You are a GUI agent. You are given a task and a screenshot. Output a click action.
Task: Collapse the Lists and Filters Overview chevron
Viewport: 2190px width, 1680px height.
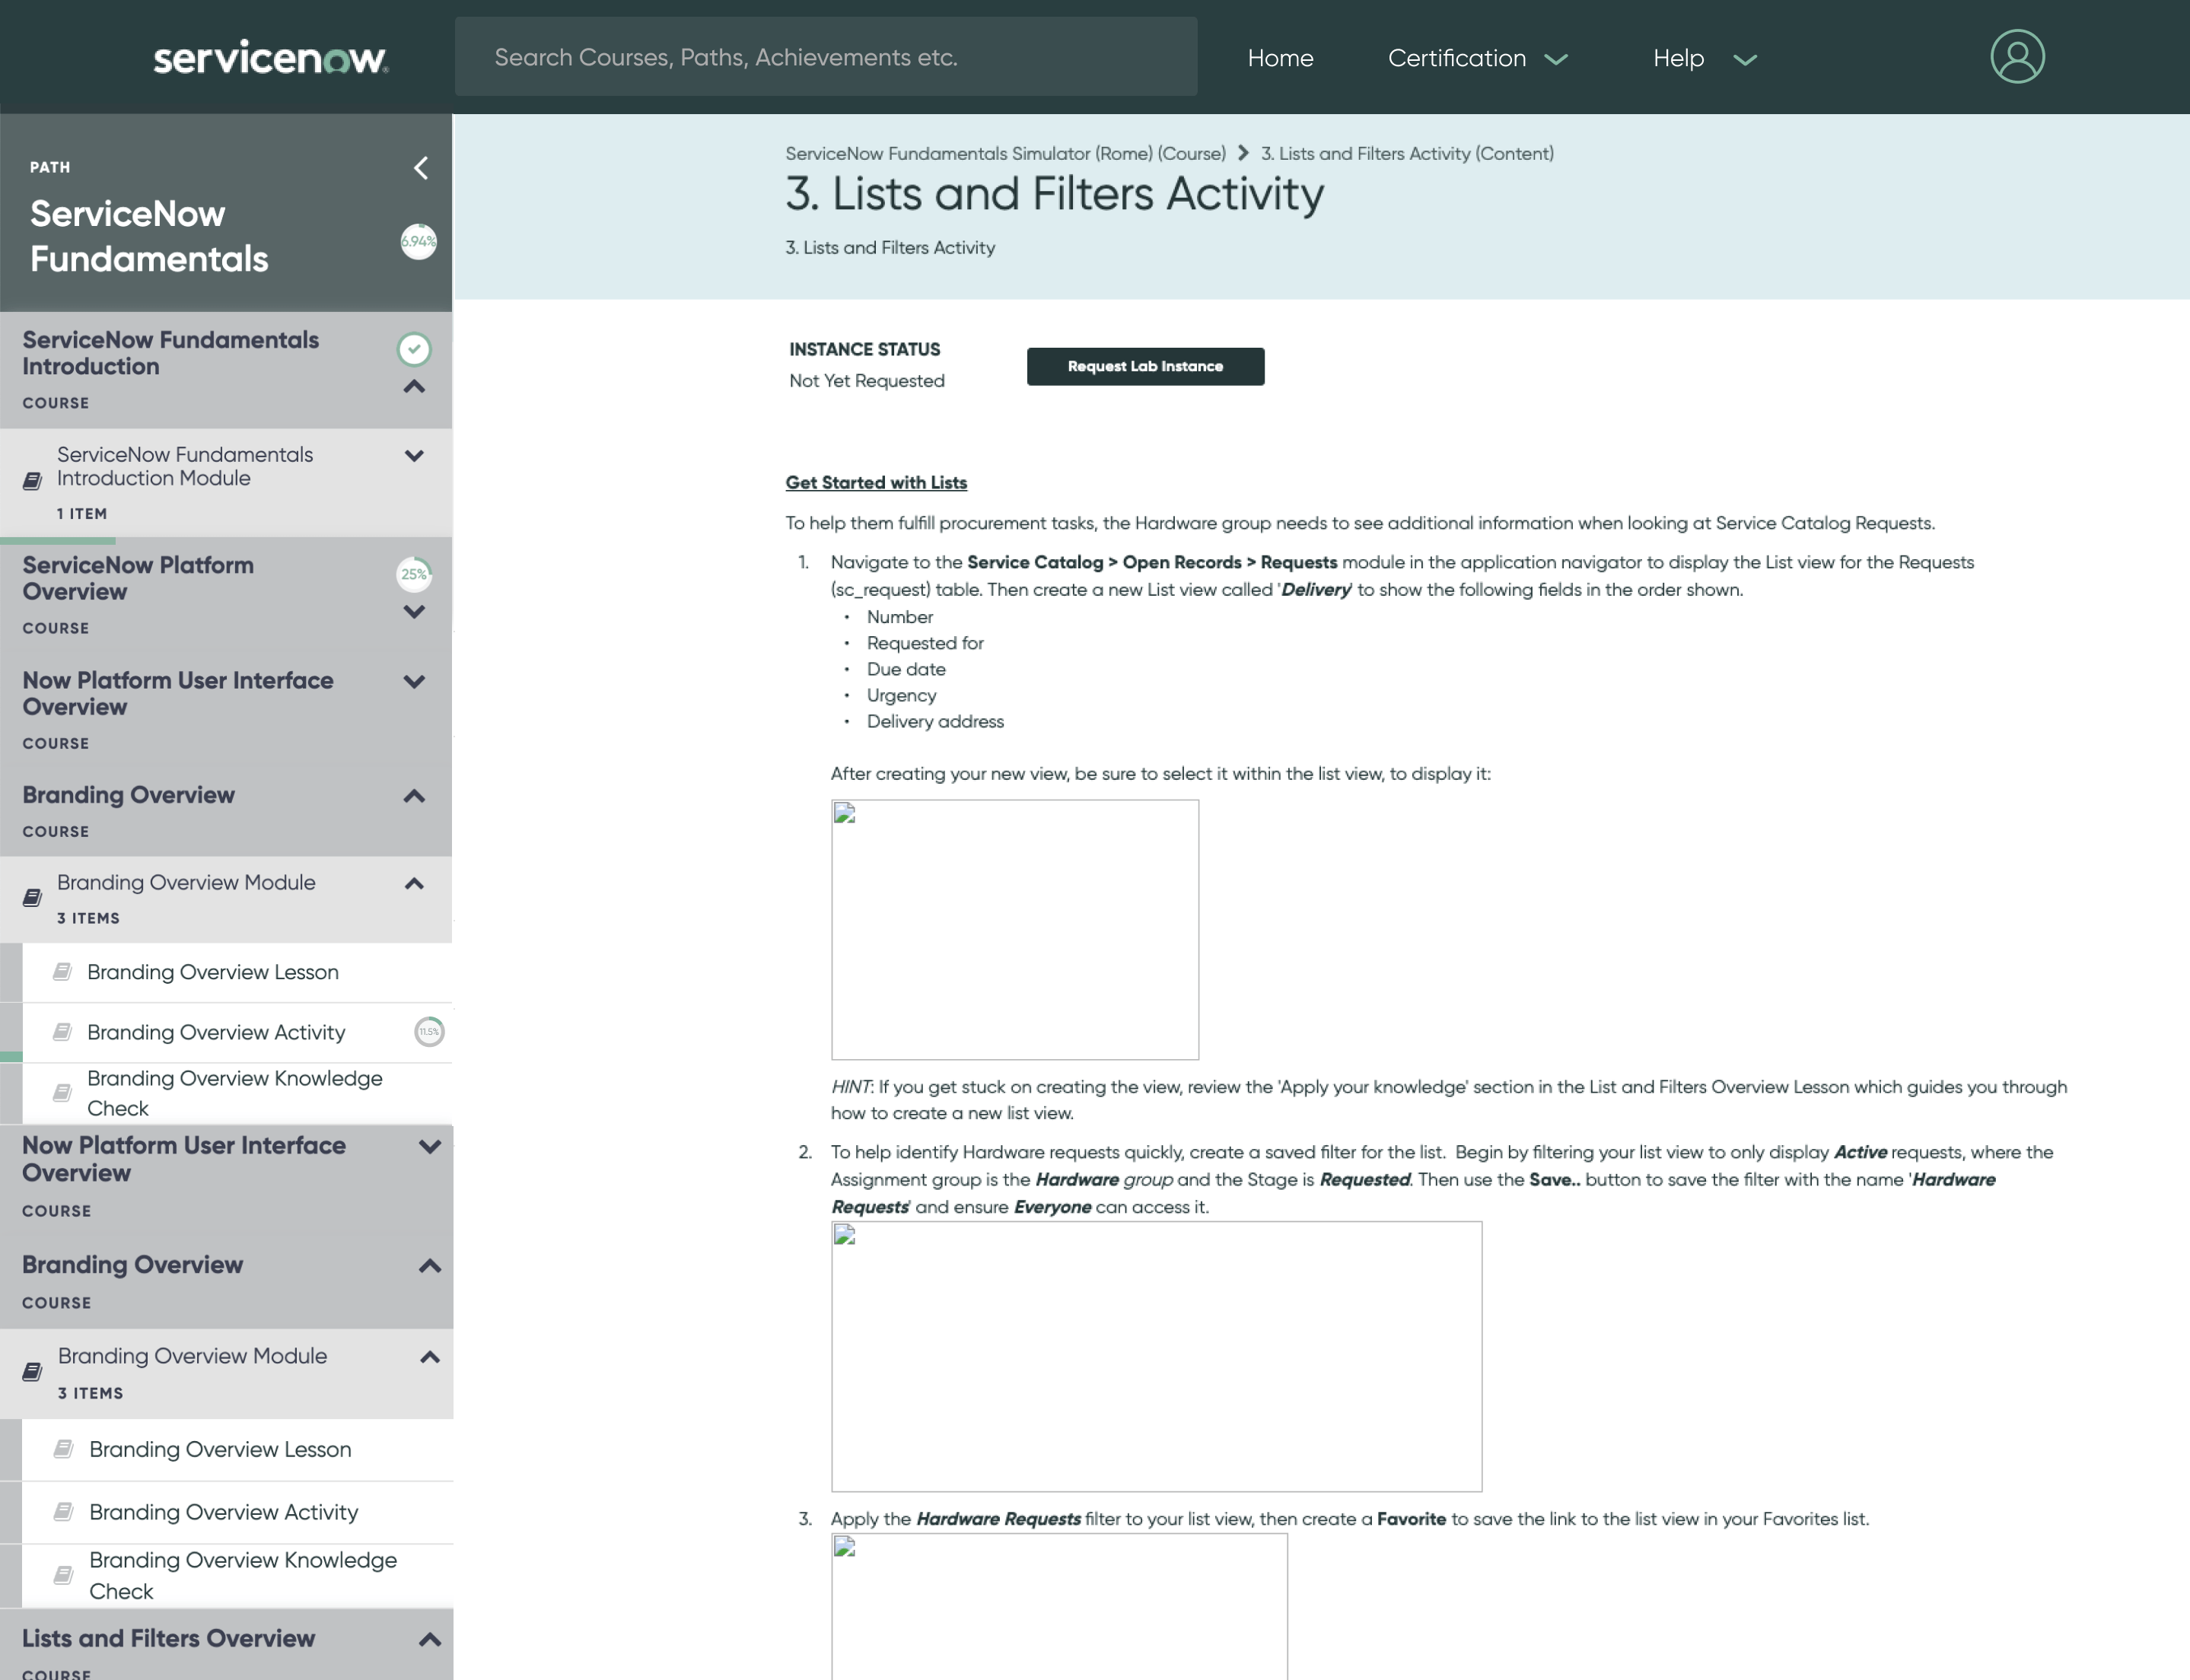[429, 1639]
